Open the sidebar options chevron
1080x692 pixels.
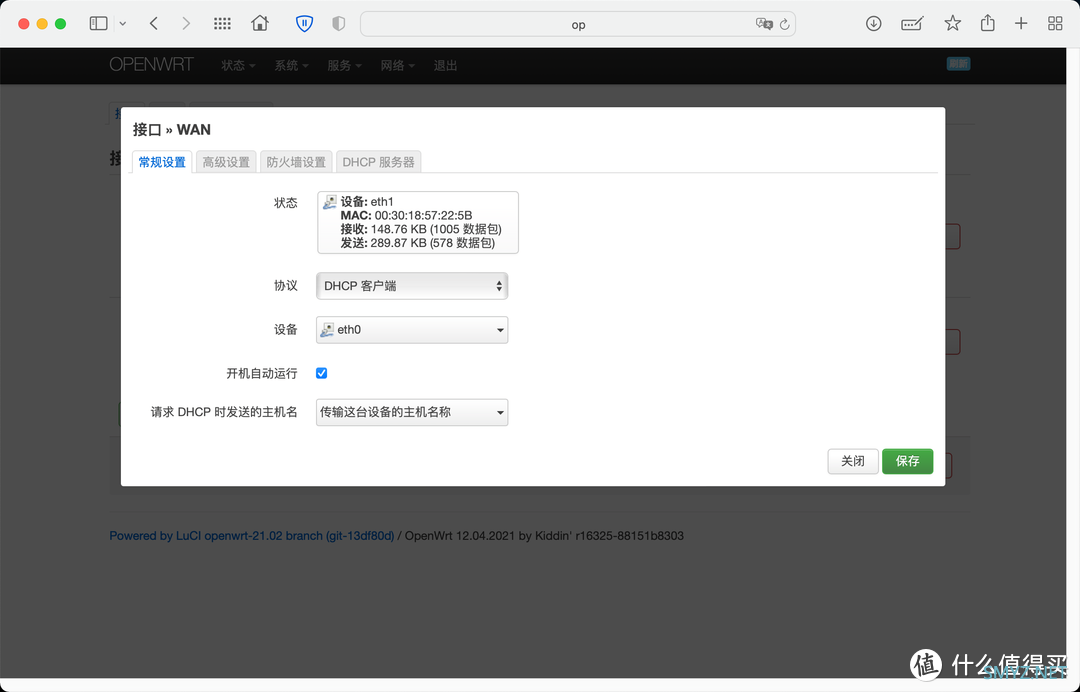(123, 23)
